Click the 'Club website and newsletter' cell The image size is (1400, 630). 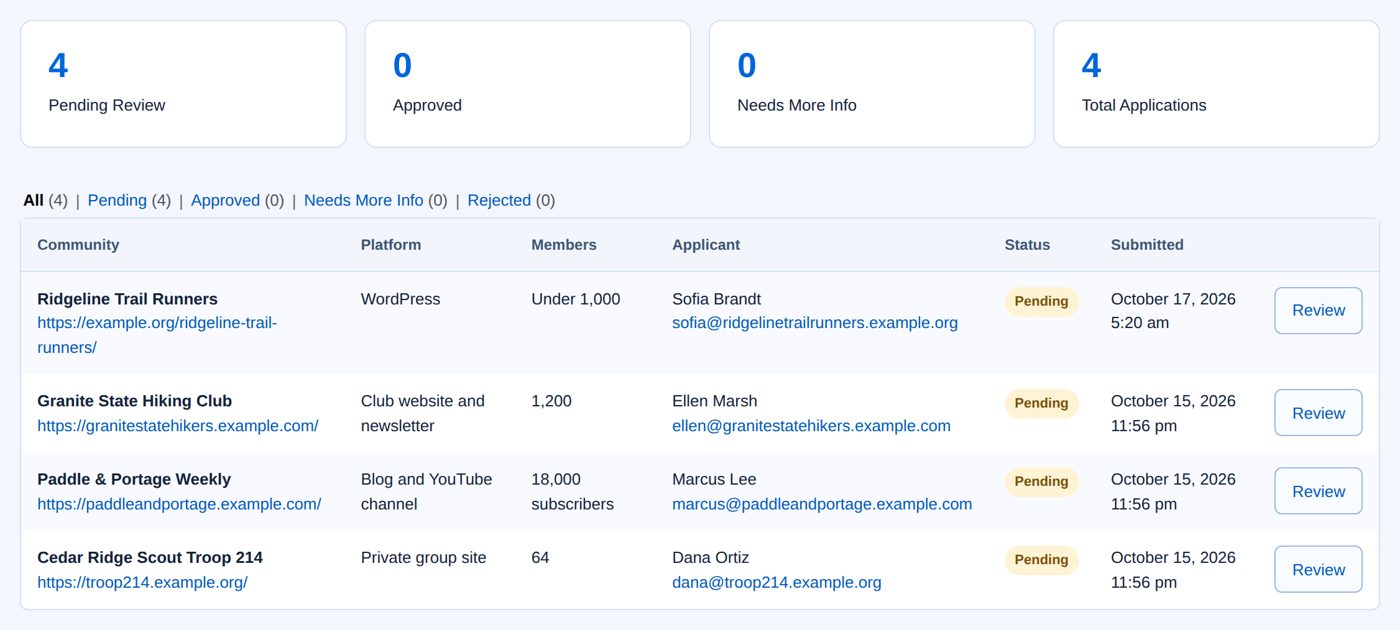pyautogui.click(x=423, y=413)
